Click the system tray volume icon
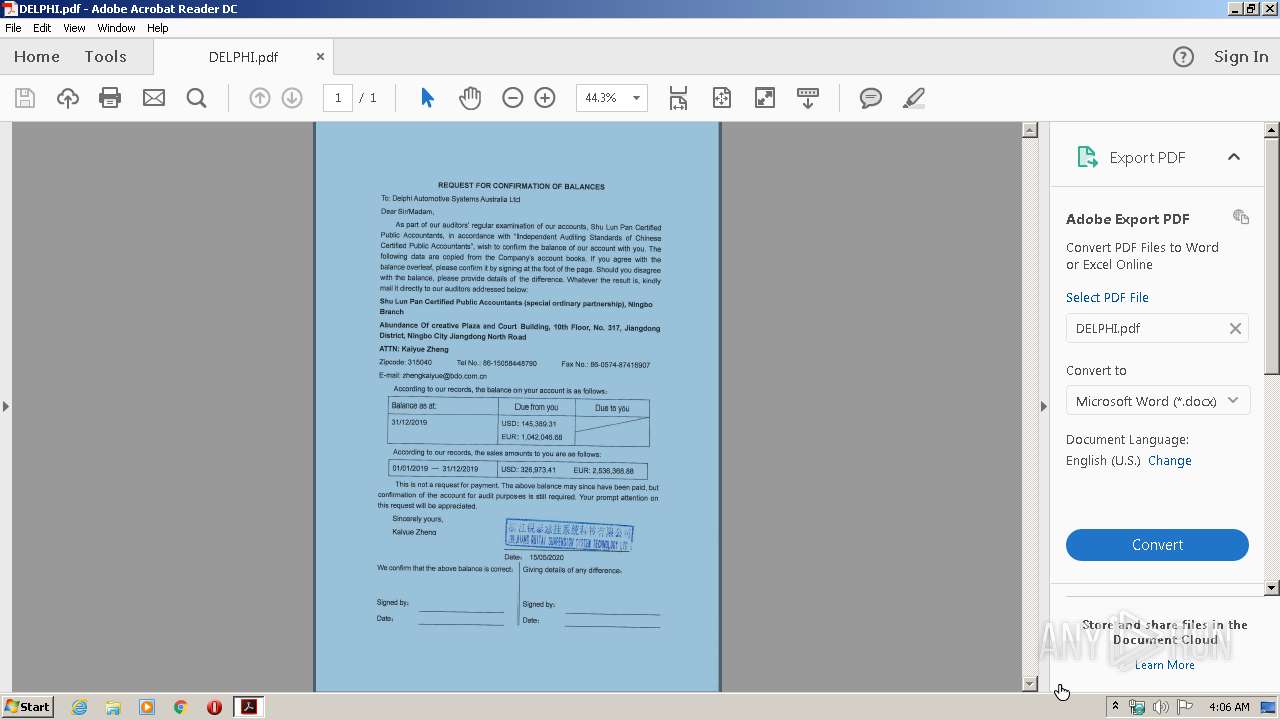Viewport: 1280px width, 720px height. click(x=1160, y=707)
